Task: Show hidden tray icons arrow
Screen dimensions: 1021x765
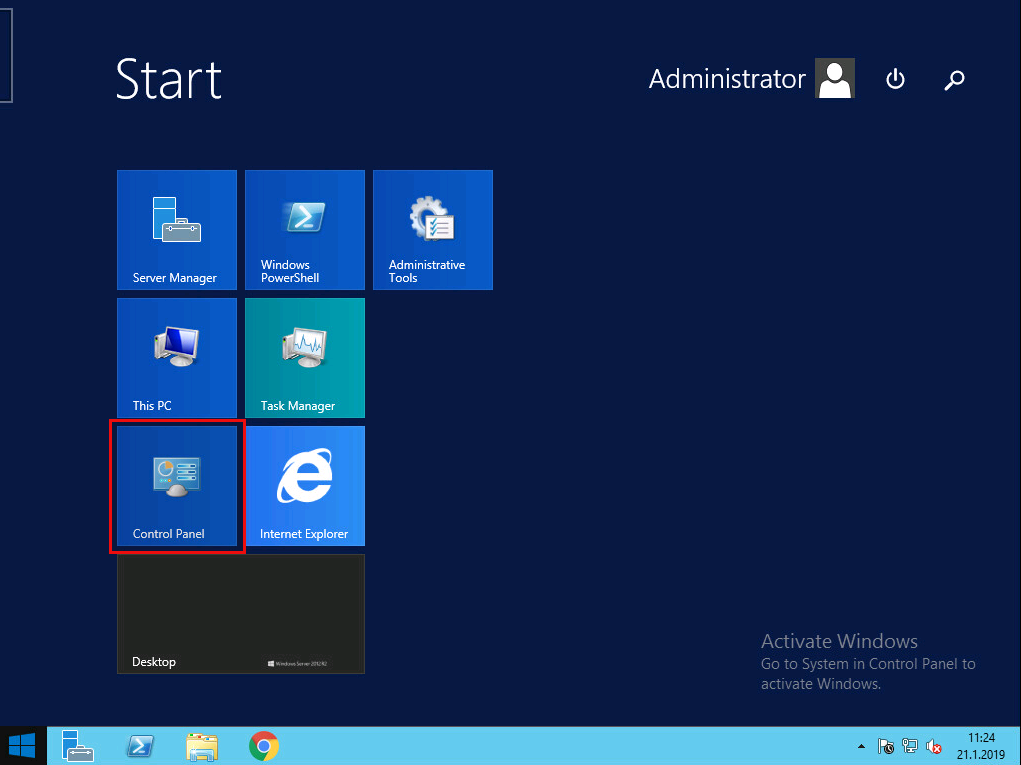Action: (861, 746)
